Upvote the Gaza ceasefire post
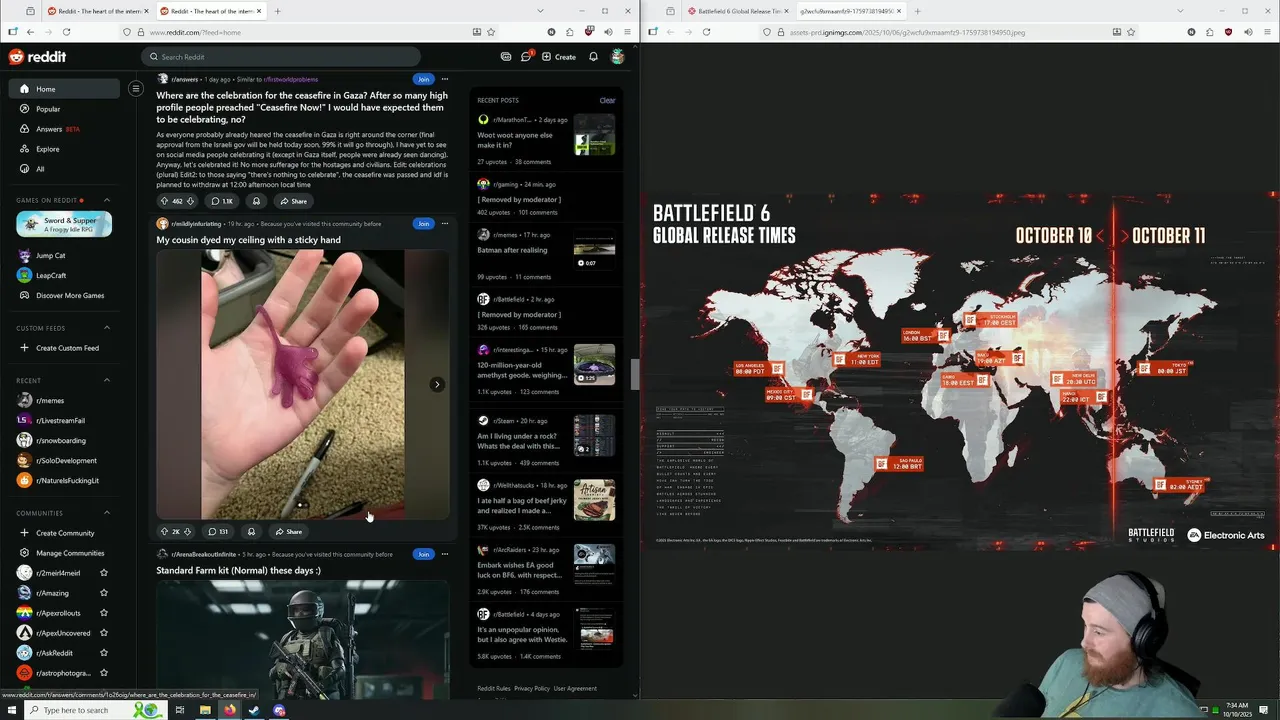1280x720 pixels. pos(164,201)
